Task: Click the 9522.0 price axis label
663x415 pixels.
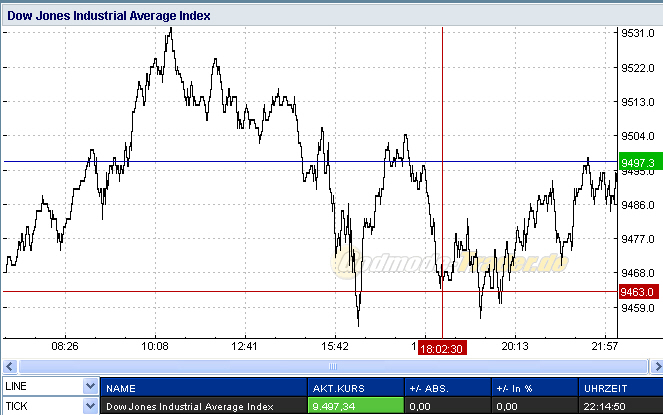Action: [x=638, y=68]
